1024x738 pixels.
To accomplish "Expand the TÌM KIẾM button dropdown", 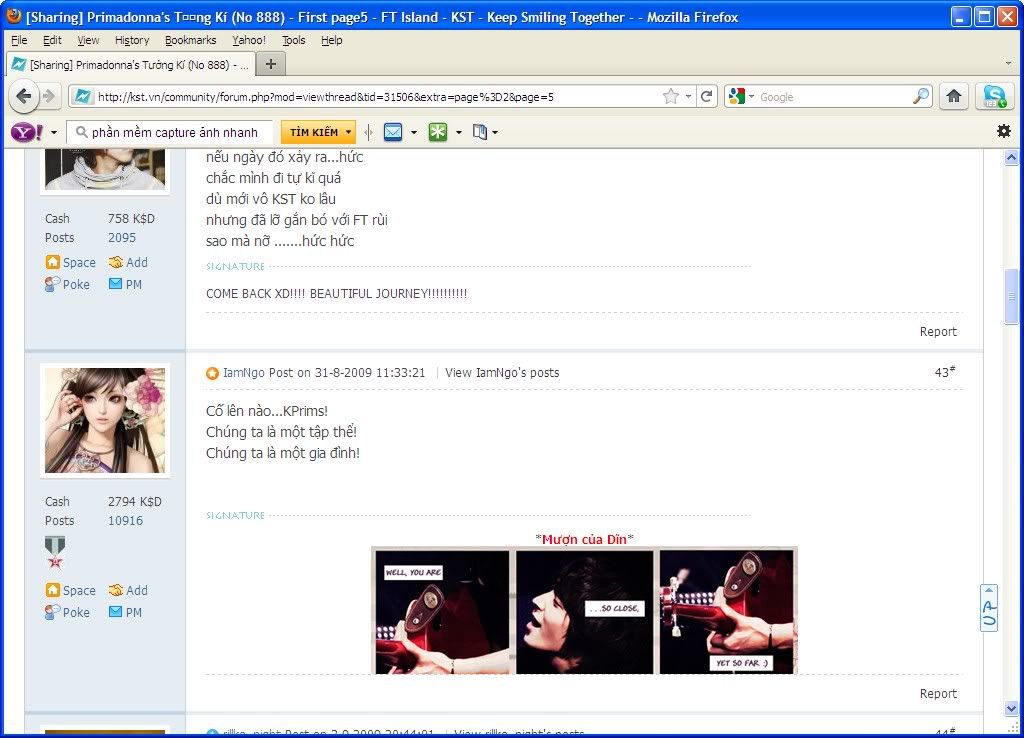I will pos(348,132).
